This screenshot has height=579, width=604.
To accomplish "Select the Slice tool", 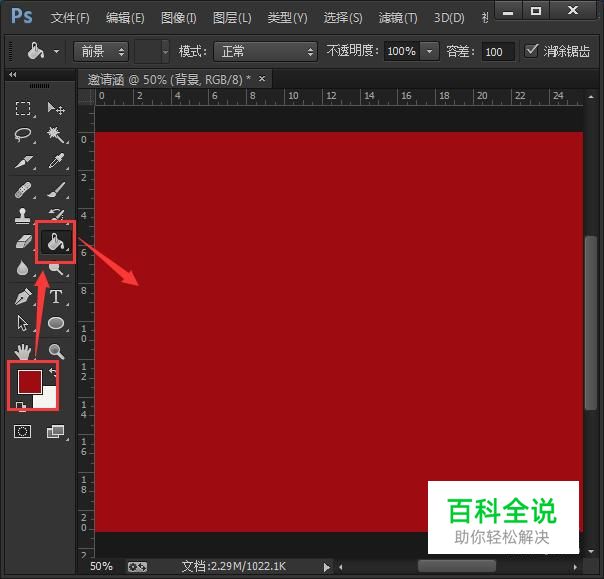I will [23, 161].
